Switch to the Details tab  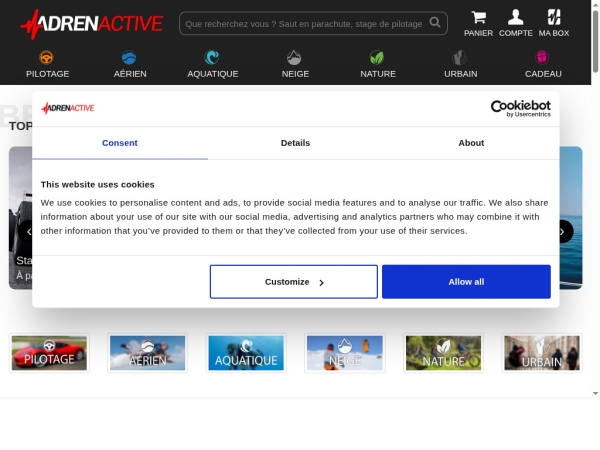tap(295, 143)
